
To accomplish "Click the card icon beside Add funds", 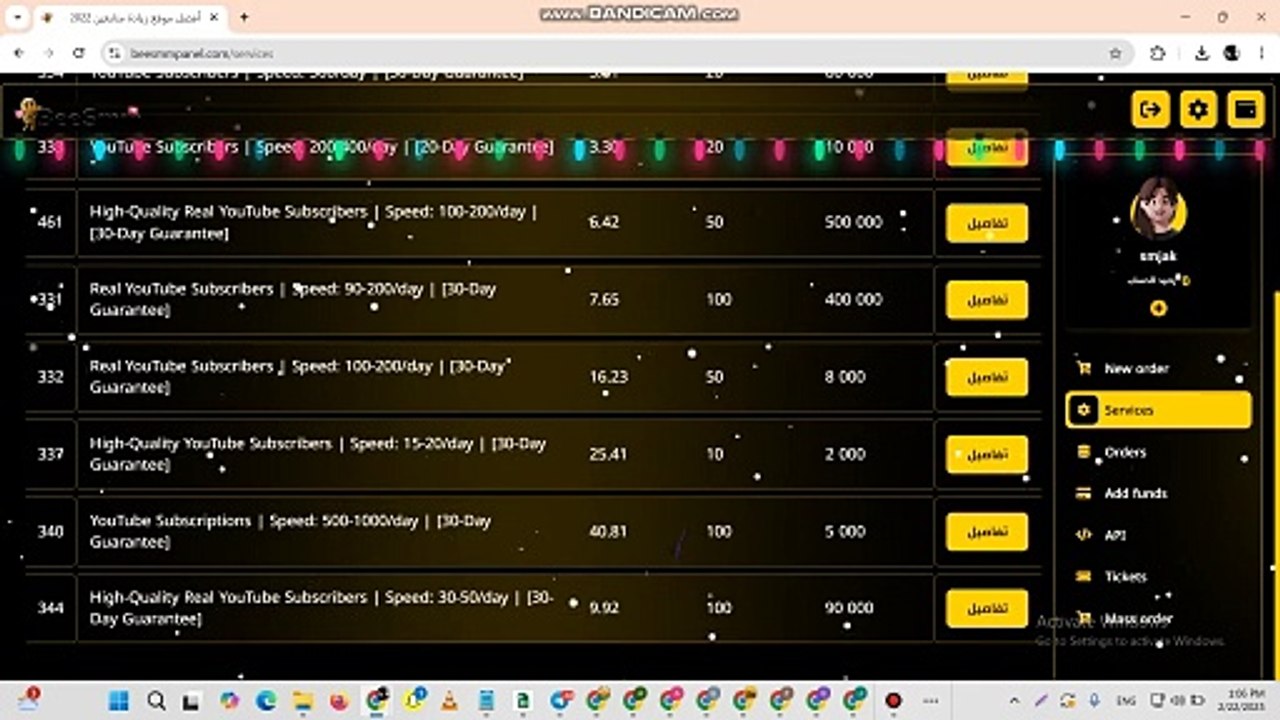I will pos(1083,493).
